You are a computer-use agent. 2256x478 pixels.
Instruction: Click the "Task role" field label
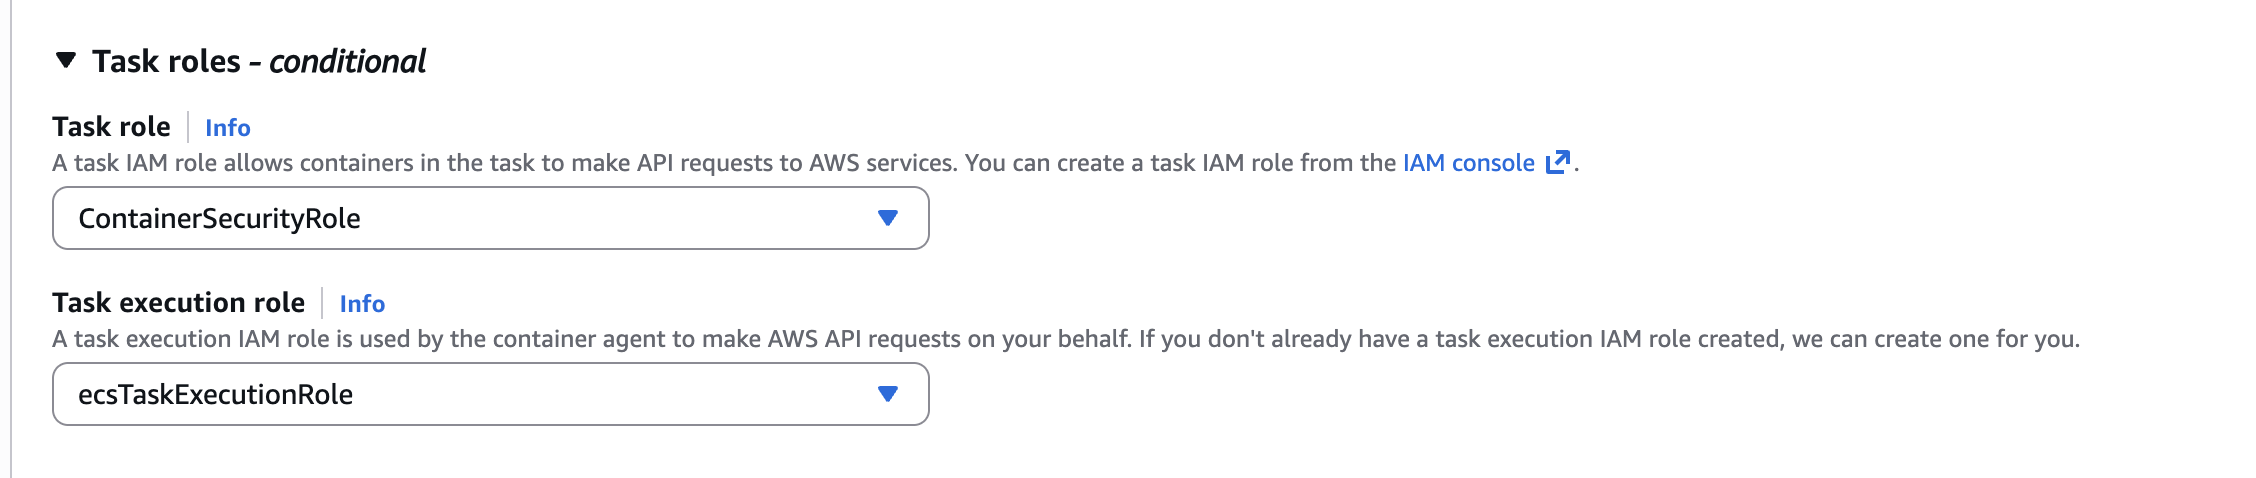[111, 127]
